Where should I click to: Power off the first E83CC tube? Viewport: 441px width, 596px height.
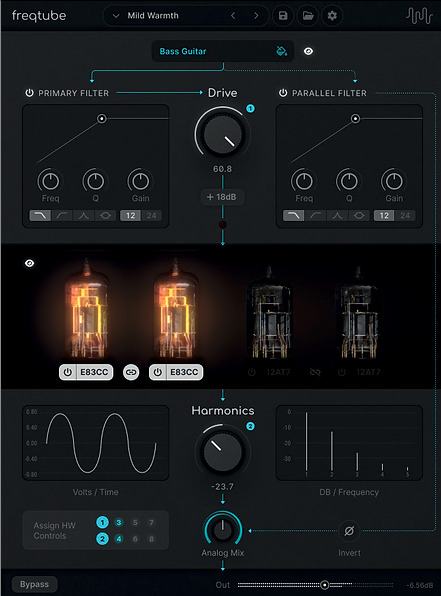[68, 372]
